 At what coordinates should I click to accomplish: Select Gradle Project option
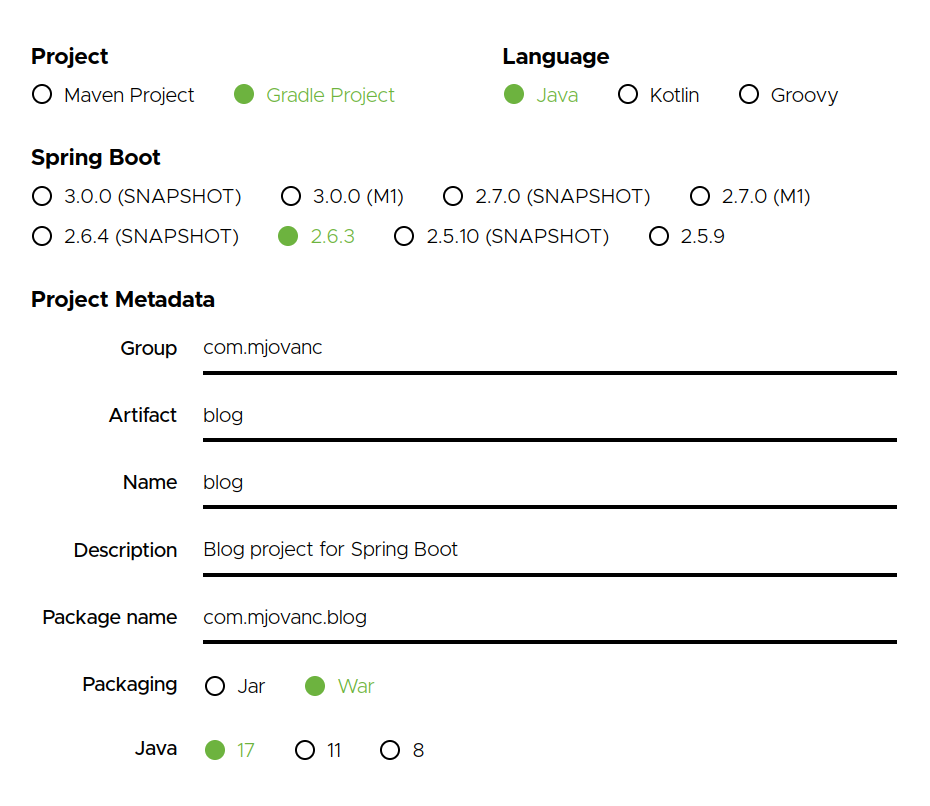(x=244, y=95)
